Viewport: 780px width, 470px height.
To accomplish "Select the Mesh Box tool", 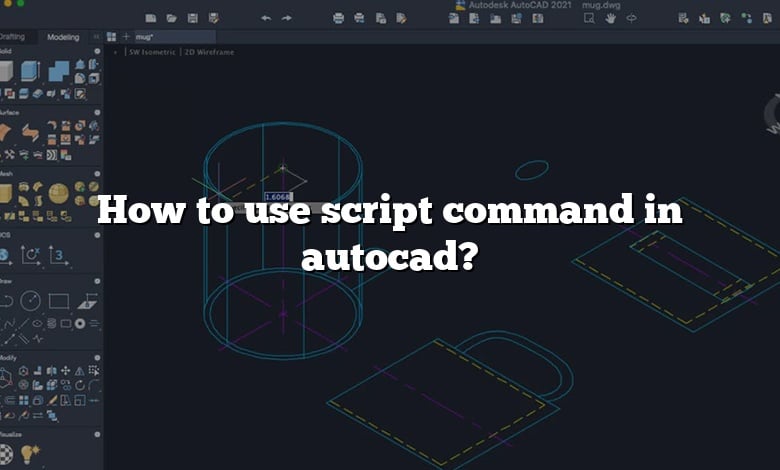I will click(5, 193).
